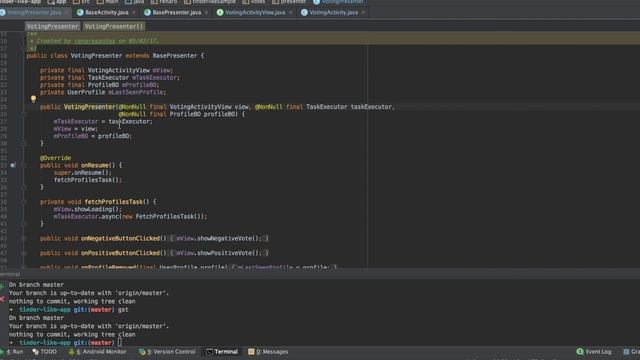640x360 pixels.
Task: Click the VotingPresenter class breadcrumb
Action: pyautogui.click(x=52, y=26)
